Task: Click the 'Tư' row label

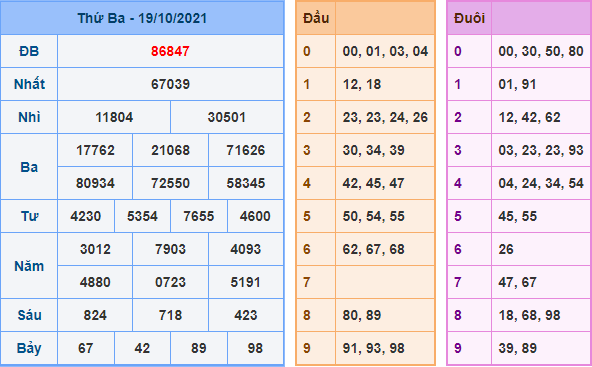Action: [29, 216]
